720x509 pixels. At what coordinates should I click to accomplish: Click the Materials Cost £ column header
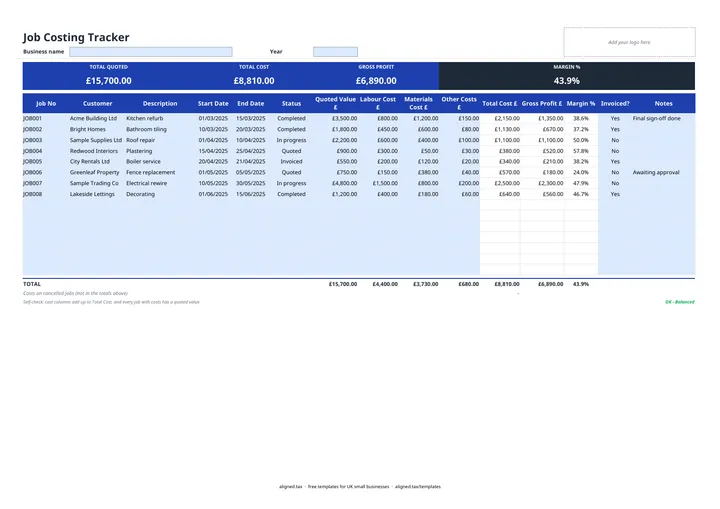click(418, 103)
